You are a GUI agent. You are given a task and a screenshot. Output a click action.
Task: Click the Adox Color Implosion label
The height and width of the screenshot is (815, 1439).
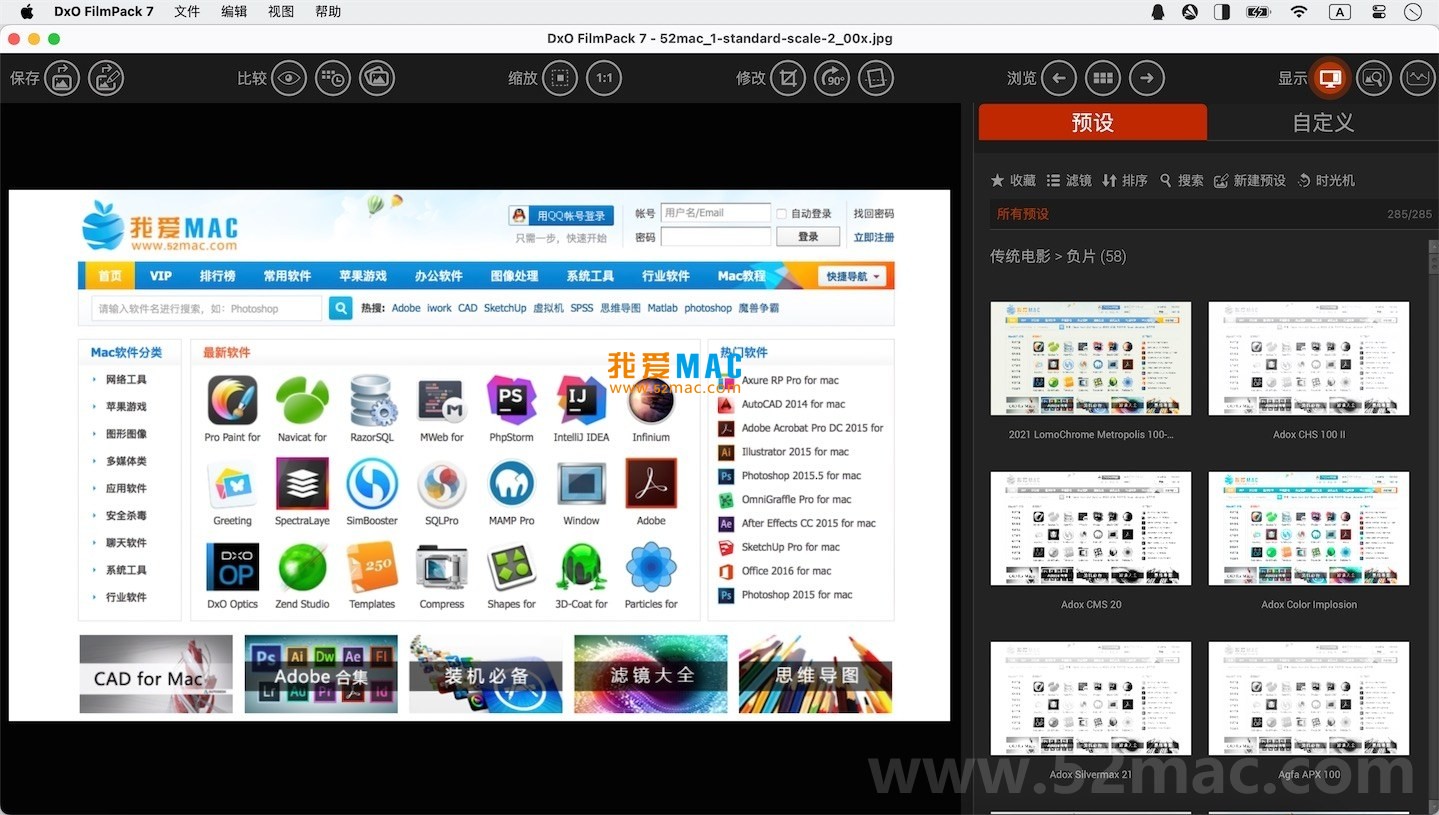[1309, 605]
